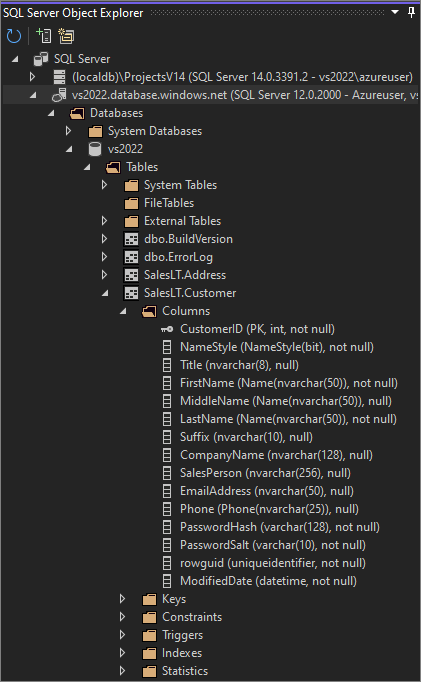The height and width of the screenshot is (682, 421).
Task: Click the Add SQL Server icon
Action: tap(43, 36)
